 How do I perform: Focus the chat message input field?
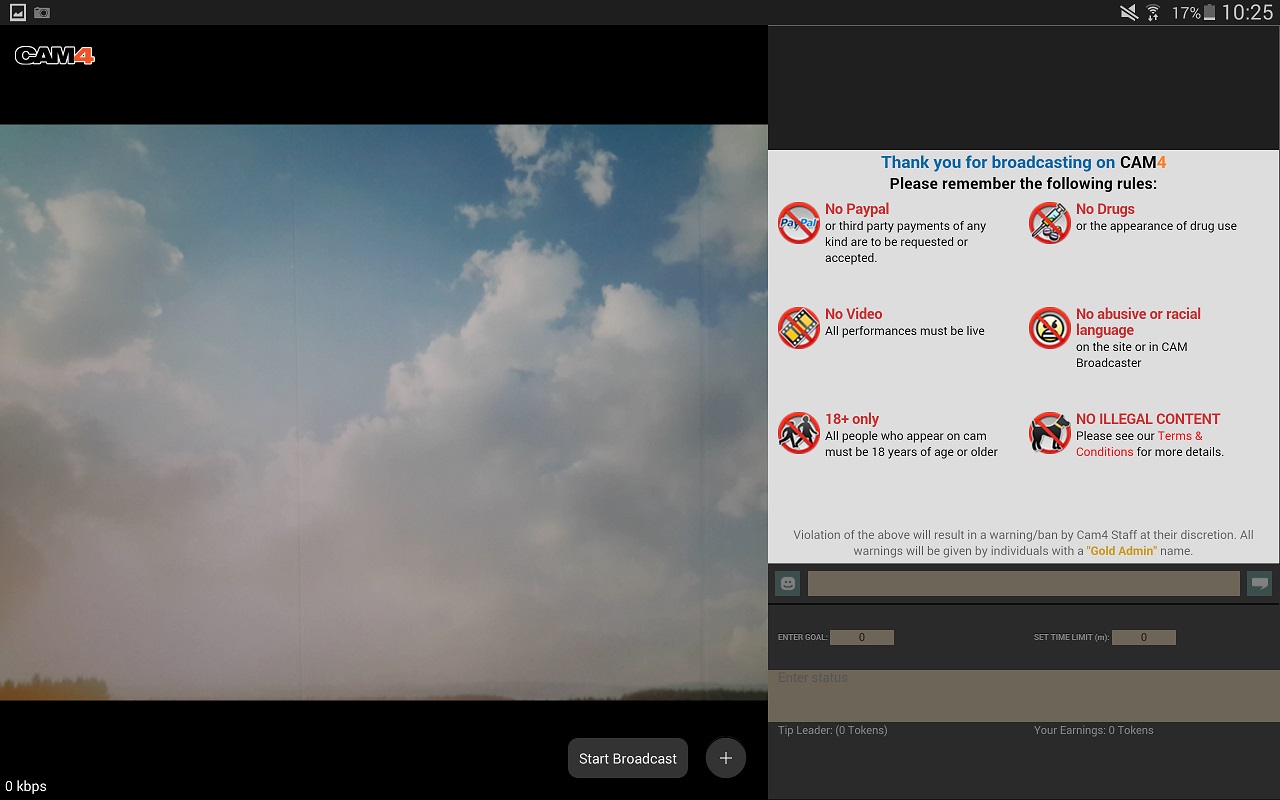point(1023,583)
